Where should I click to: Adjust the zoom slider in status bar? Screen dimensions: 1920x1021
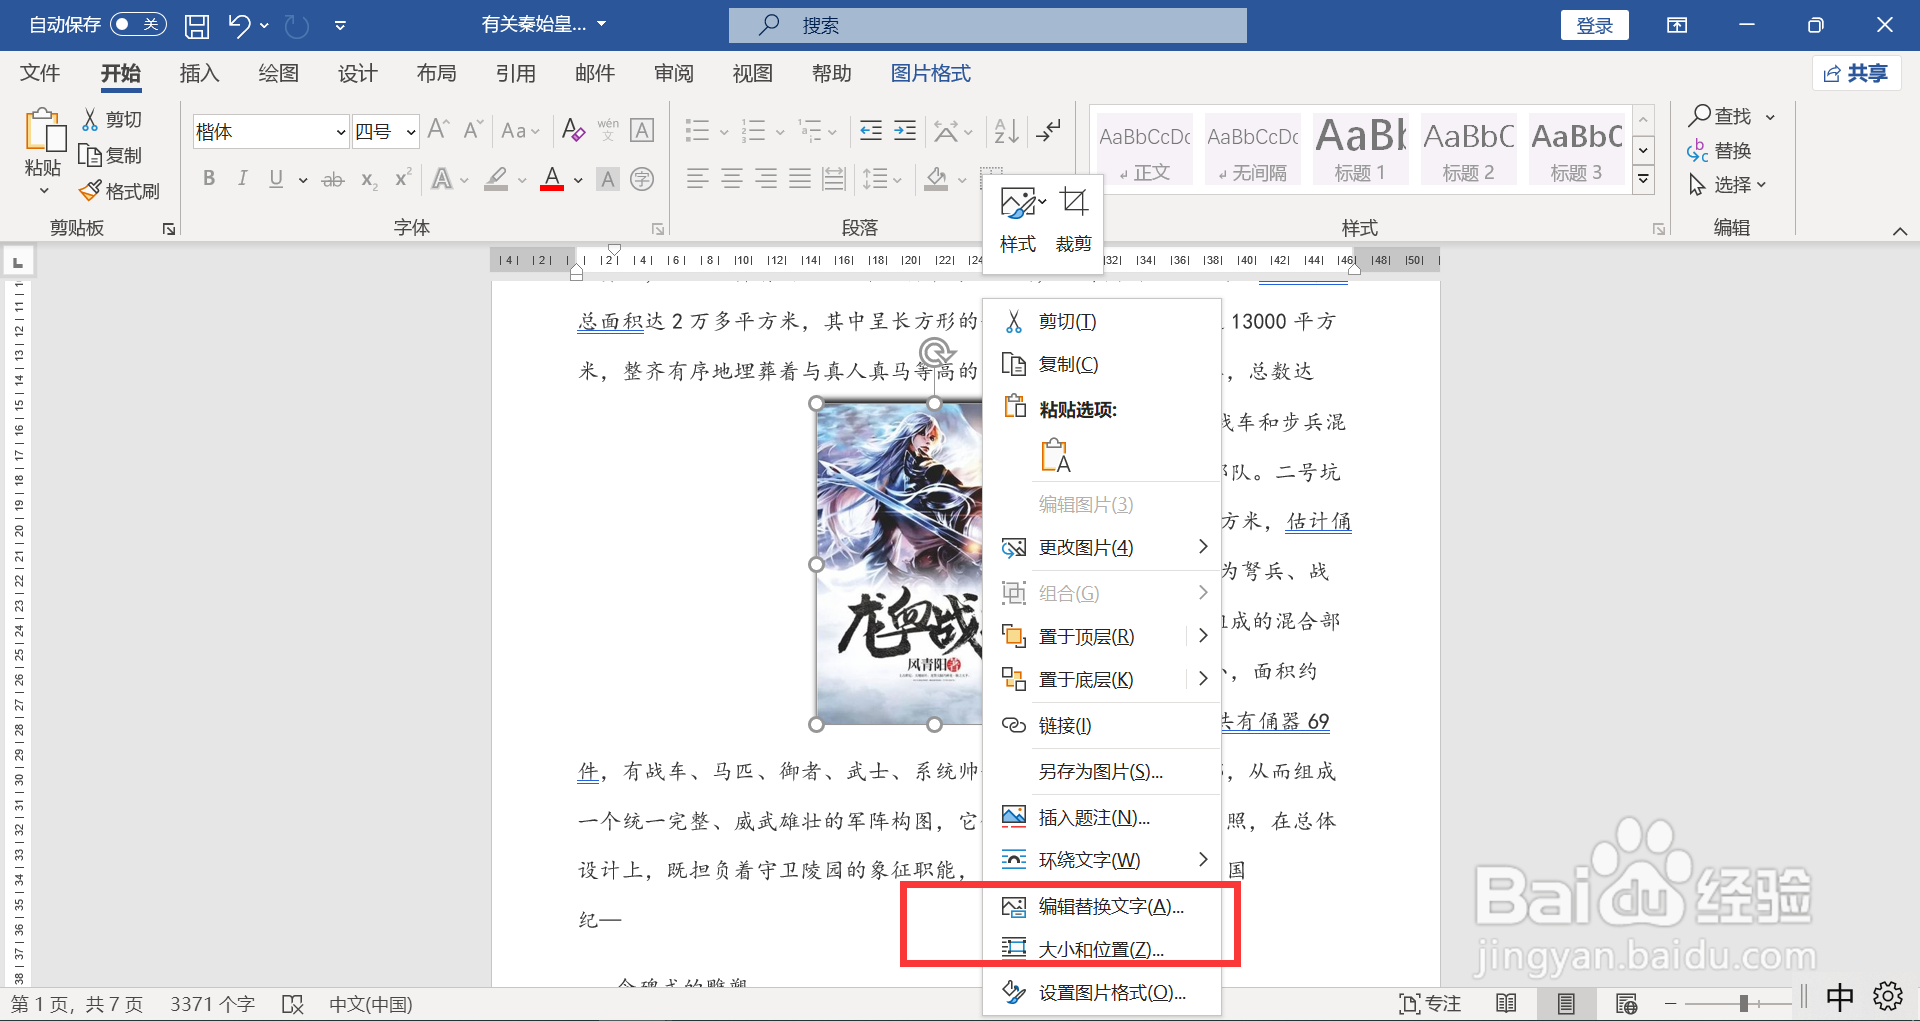(x=1743, y=1003)
